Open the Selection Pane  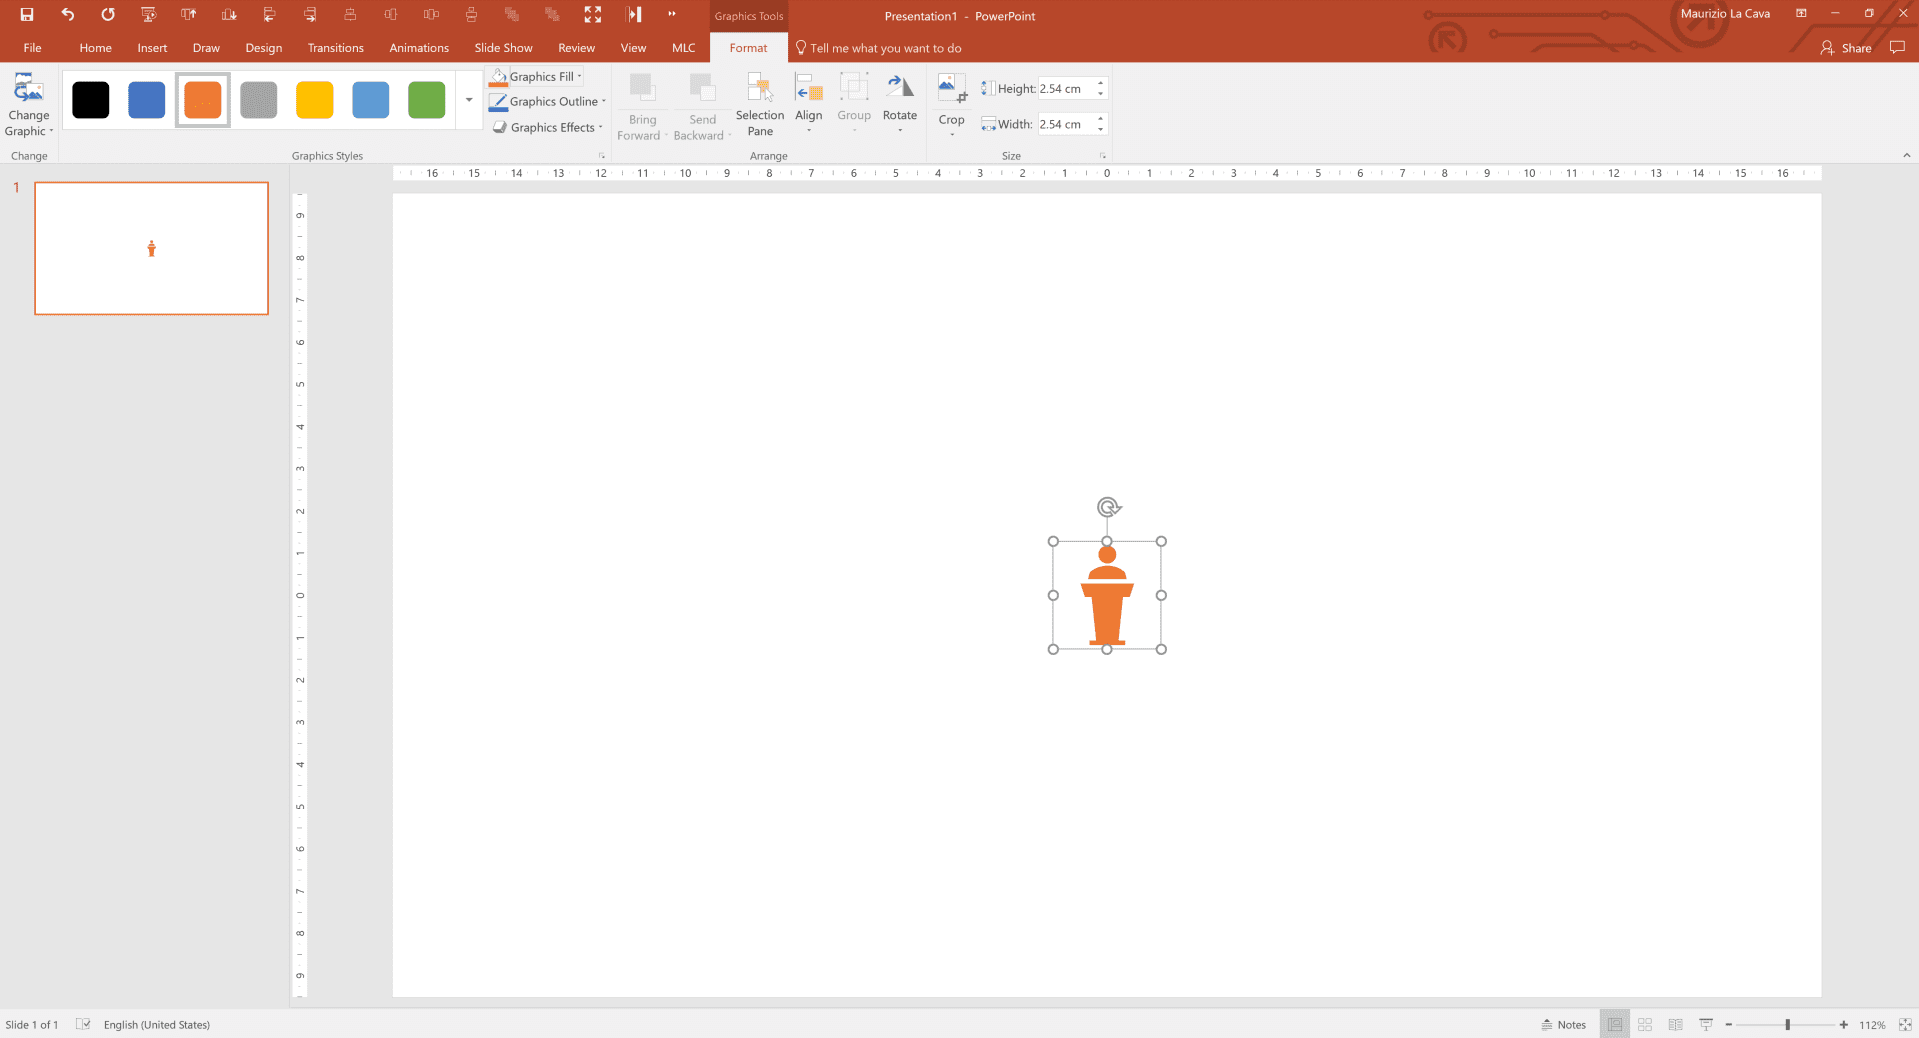click(x=759, y=103)
